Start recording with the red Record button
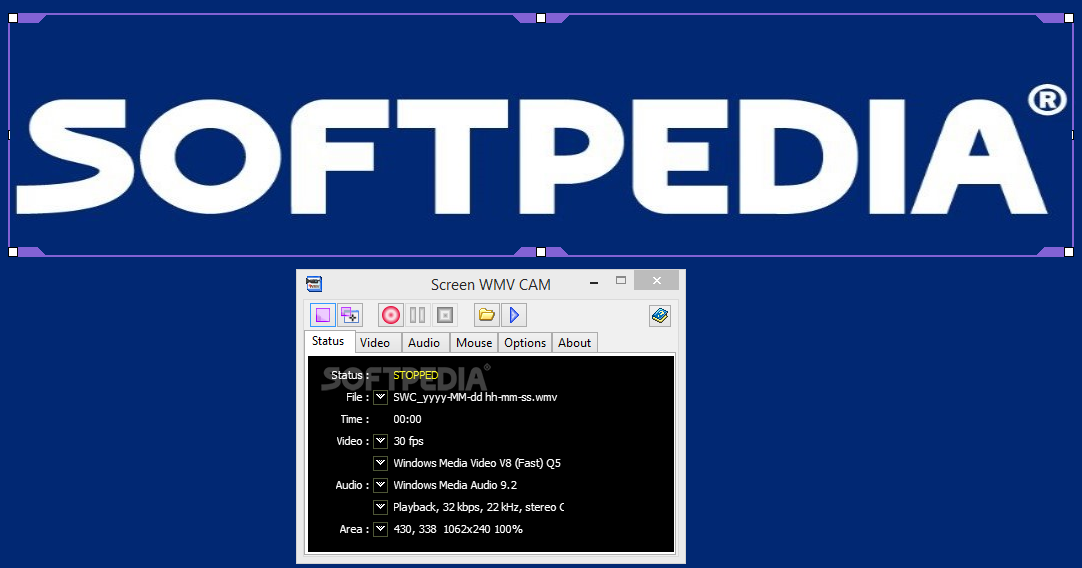Viewport: 1082px width, 568px height. [391, 315]
